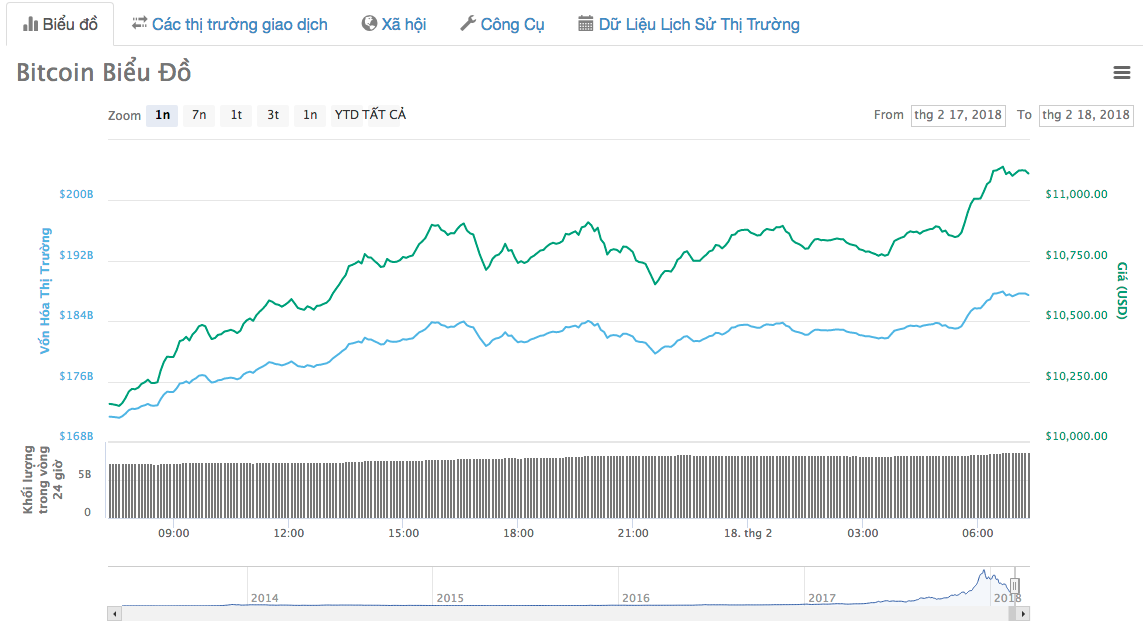Click the 06:00 time axis label
This screenshot has width=1146, height=634.
[x=978, y=533]
